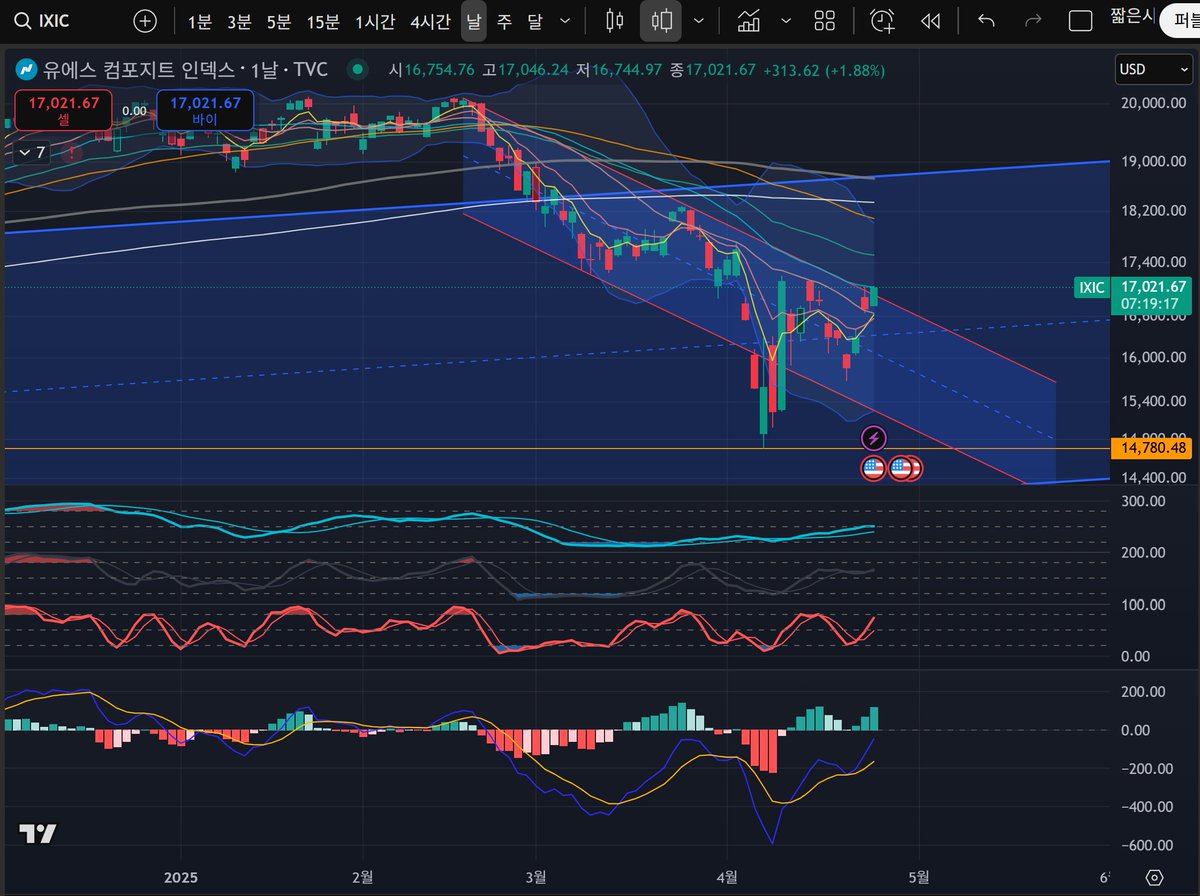
Task: Click the 0.00 spread value
Action: (x=134, y=111)
